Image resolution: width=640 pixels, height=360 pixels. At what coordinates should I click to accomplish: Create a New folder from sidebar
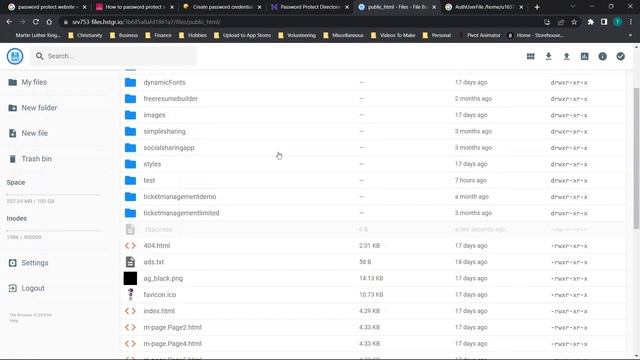(33, 108)
